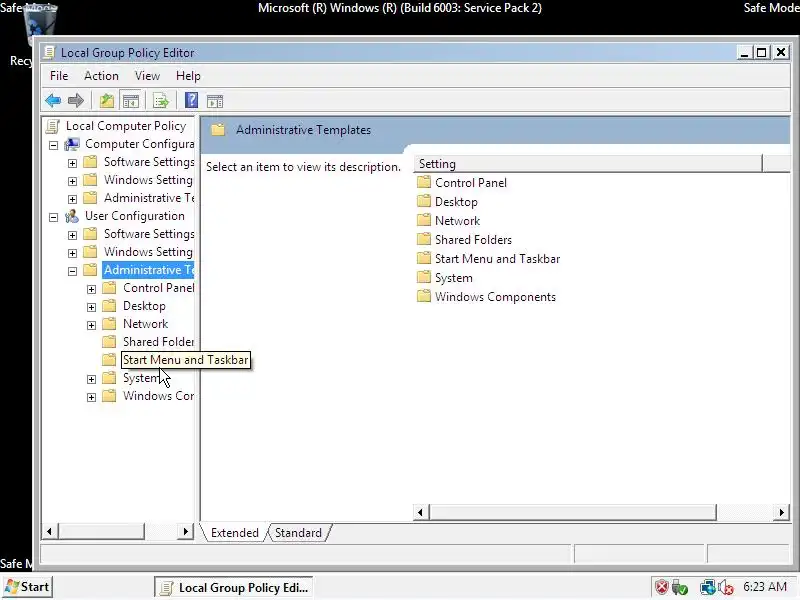
Task: Click the Back arrow toolbar icon
Action: click(53, 101)
